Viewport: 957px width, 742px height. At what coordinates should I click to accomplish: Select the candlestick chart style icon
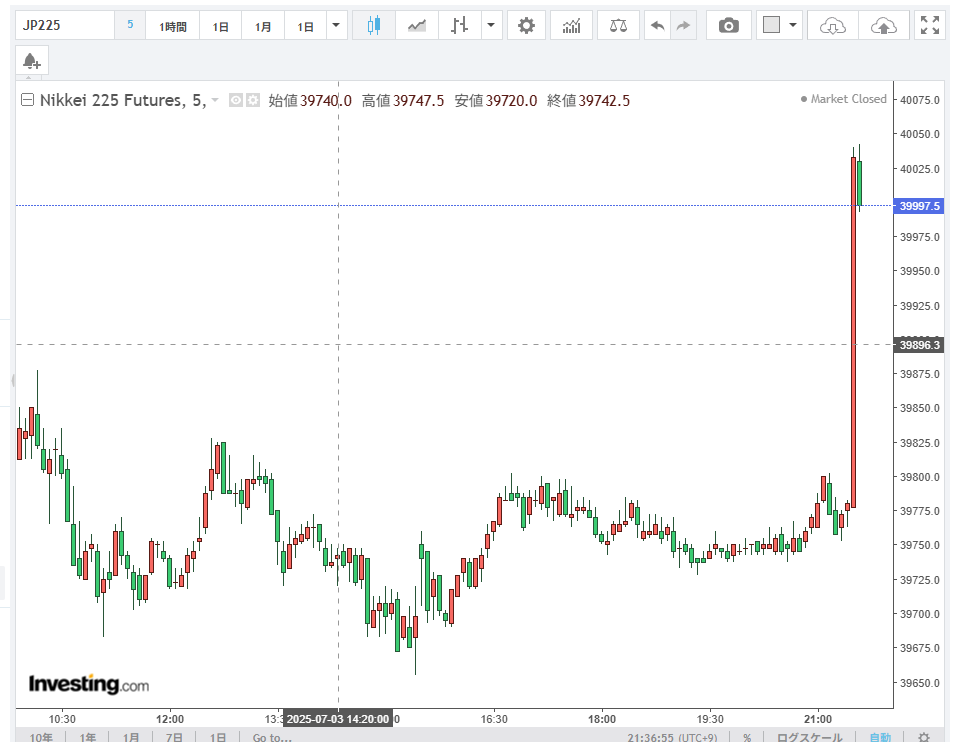[374, 26]
